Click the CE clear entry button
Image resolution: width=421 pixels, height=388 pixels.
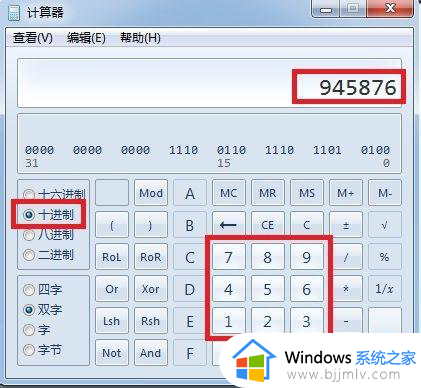coord(268,225)
